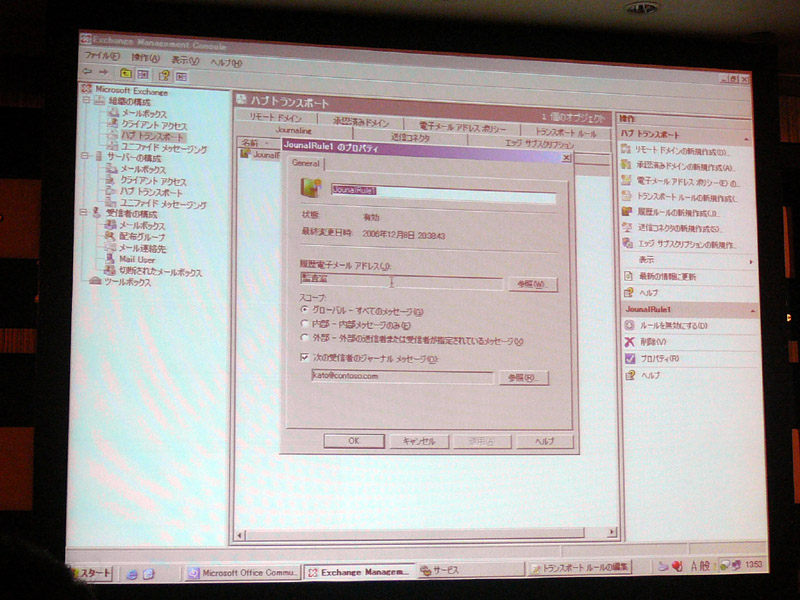The width and height of the screenshot is (800, 600).
Task: Toggle the Action pane via toolbar icon
Action: click(181, 77)
